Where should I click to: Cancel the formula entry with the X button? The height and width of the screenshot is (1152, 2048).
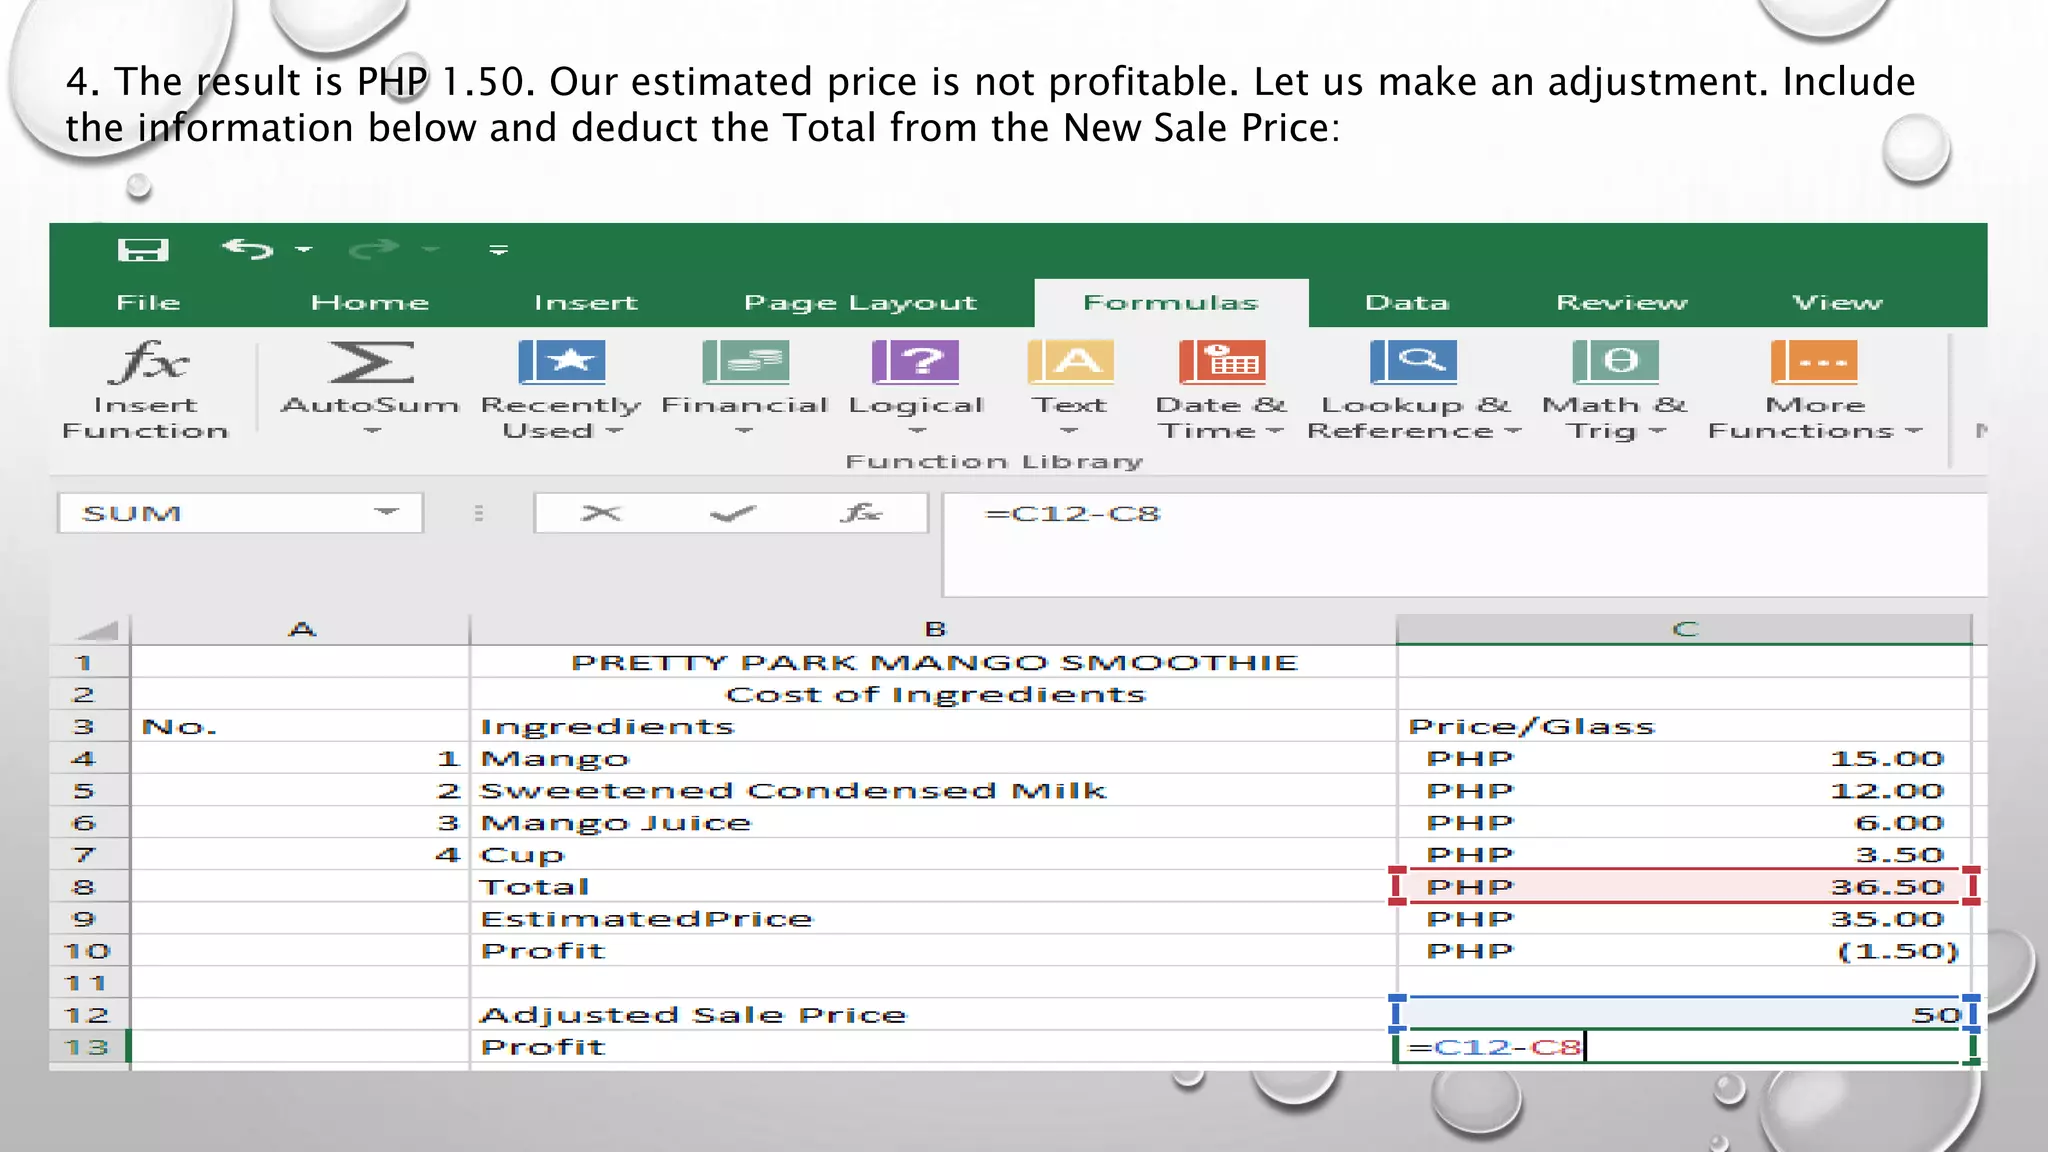(x=601, y=513)
